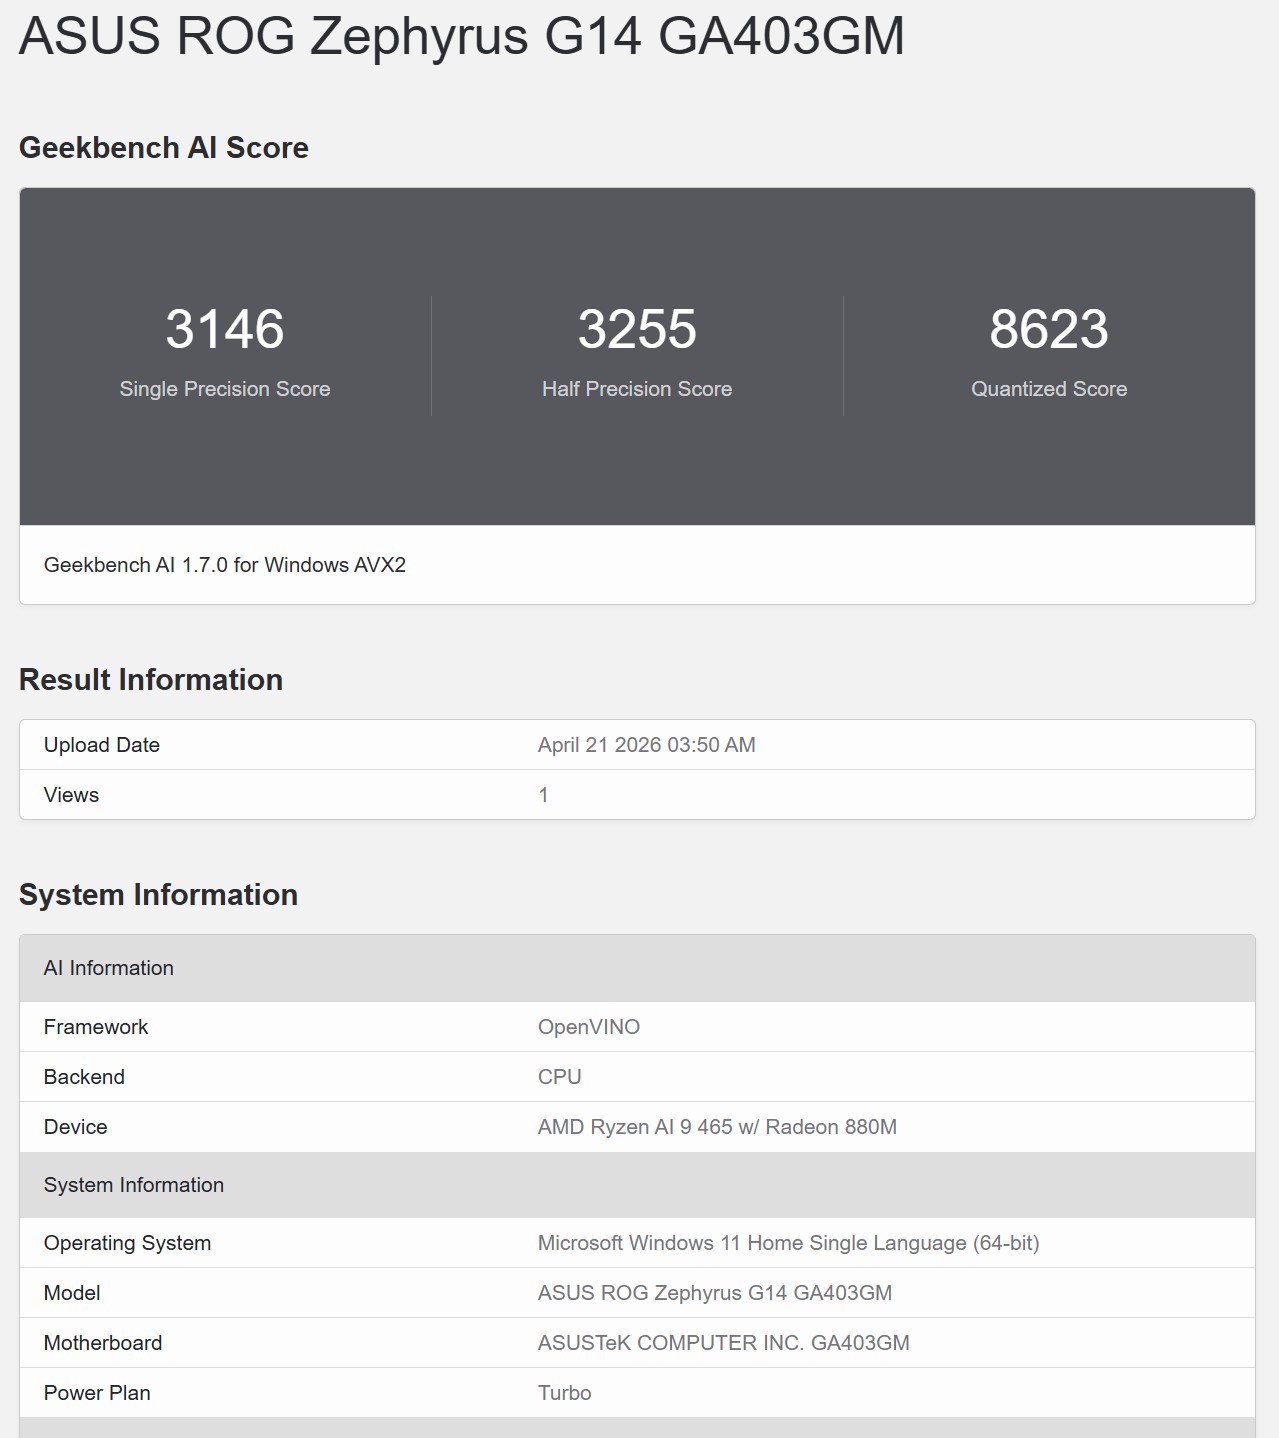Screen dimensions: 1279x1438
Task: Select the 3146 single precision score value
Action: [225, 329]
